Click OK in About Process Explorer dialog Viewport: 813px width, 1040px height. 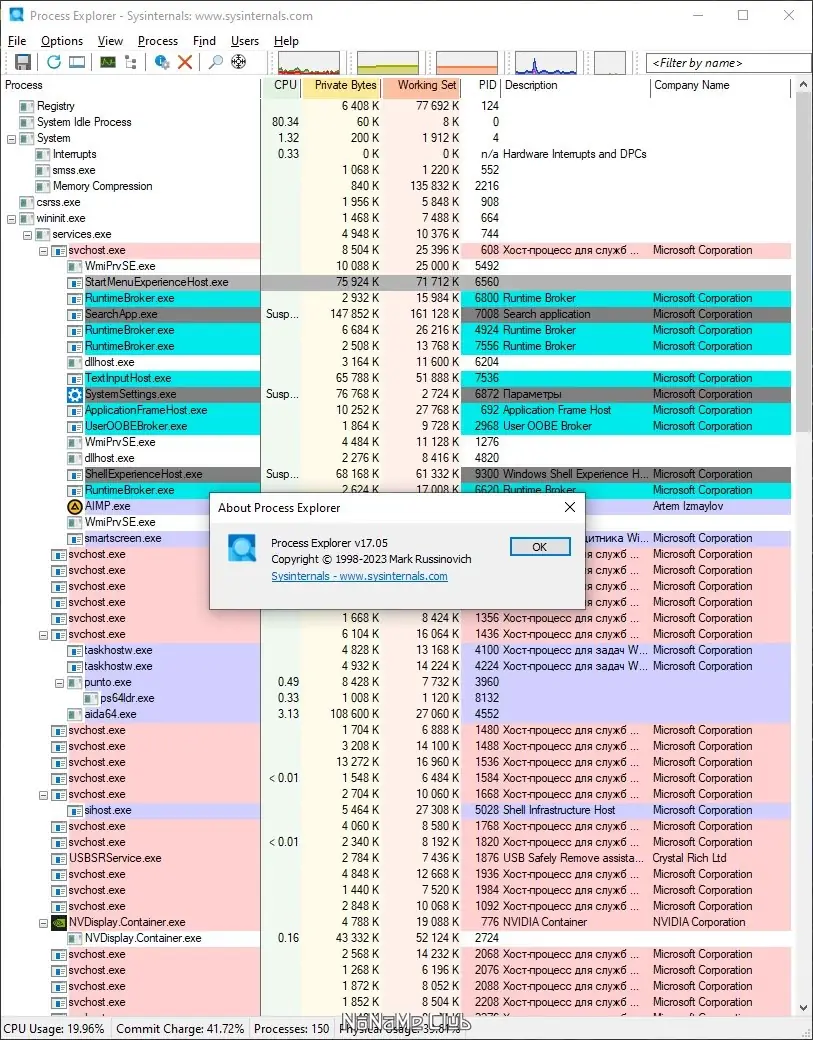540,547
